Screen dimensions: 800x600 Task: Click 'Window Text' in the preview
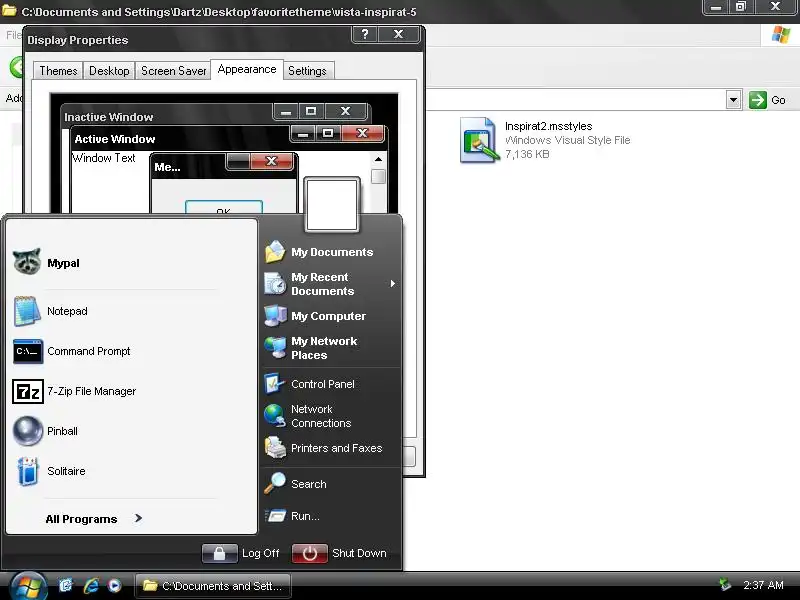104,158
